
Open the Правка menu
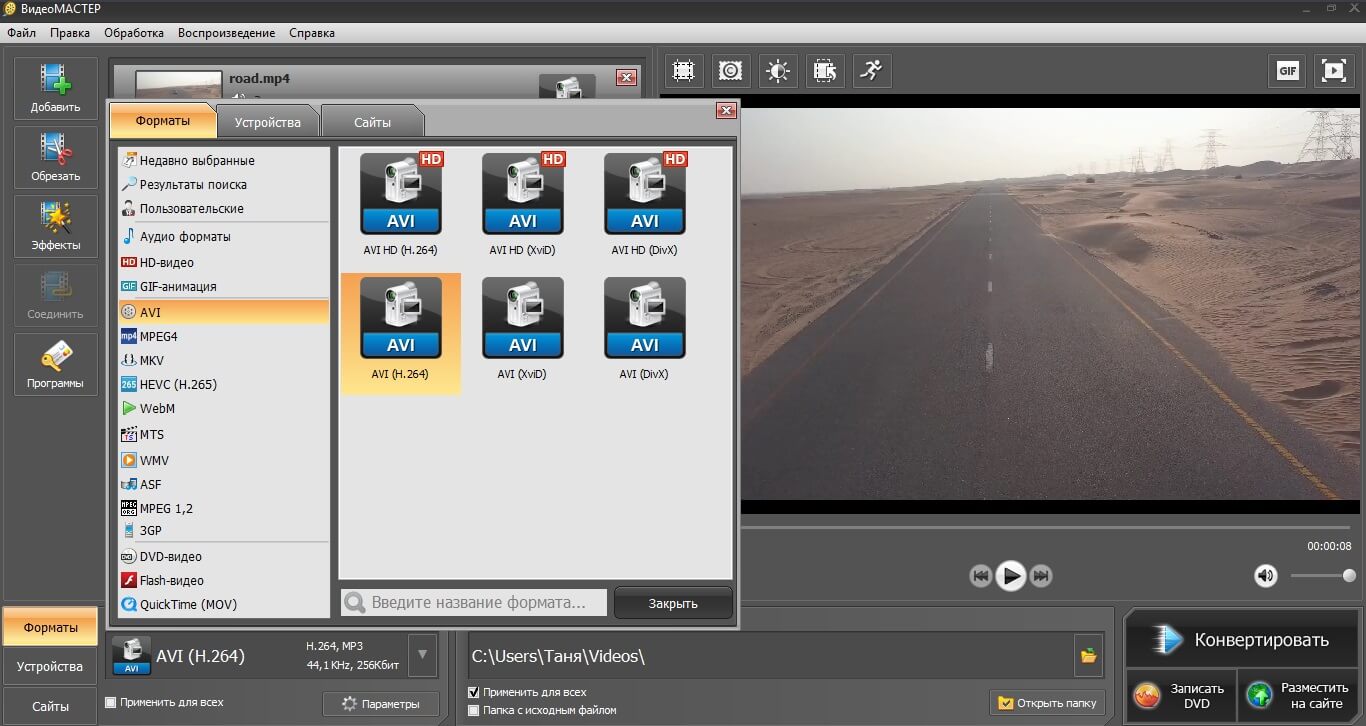tap(70, 33)
